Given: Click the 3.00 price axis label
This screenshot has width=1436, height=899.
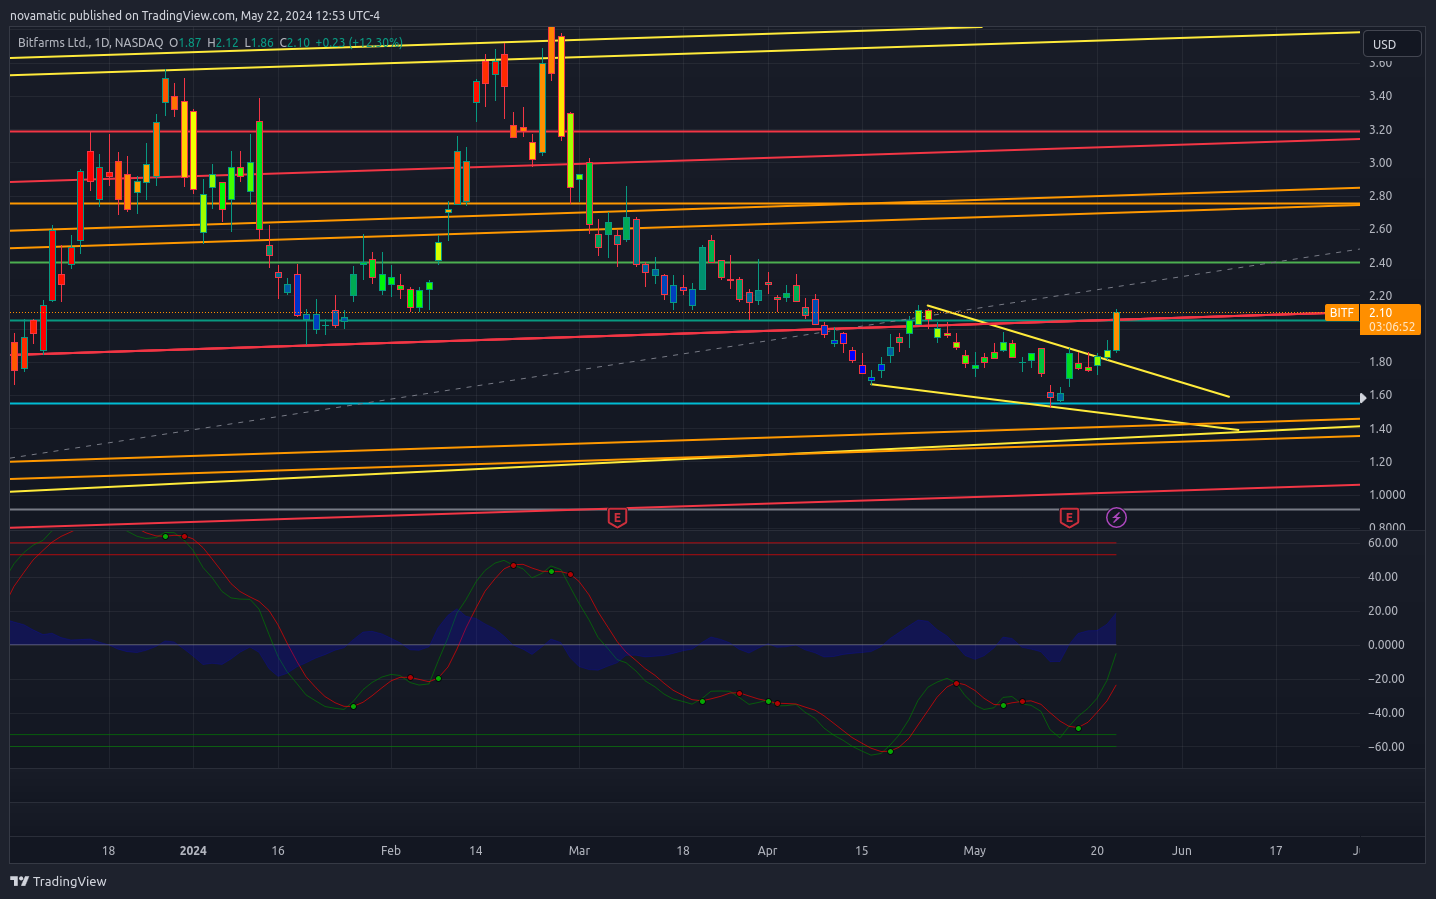Looking at the screenshot, I should pos(1380,163).
